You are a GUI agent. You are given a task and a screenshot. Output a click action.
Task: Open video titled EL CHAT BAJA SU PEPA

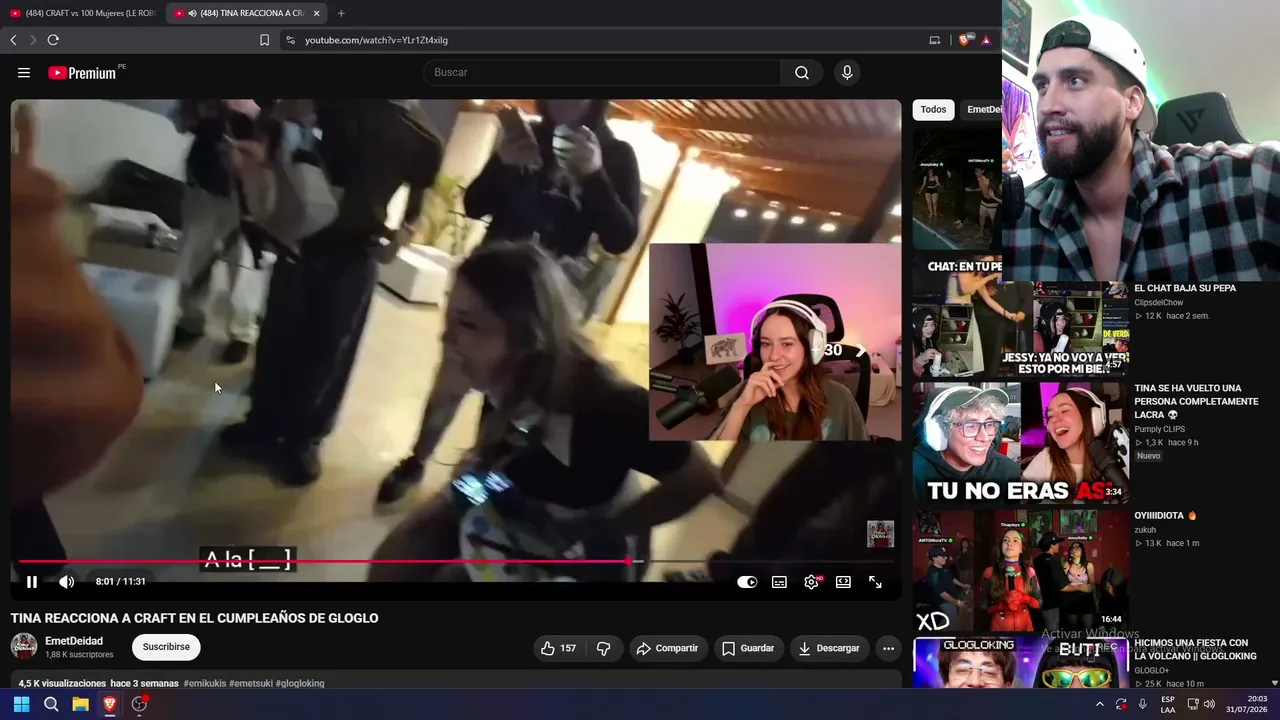click(x=1185, y=288)
